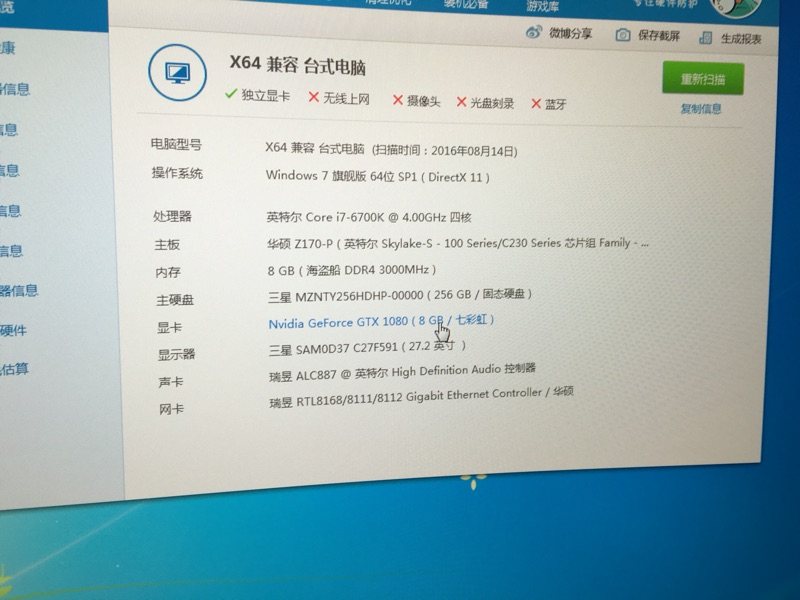Click the 复制信息 link
Image resolution: width=800 pixels, height=600 pixels.
701,108
